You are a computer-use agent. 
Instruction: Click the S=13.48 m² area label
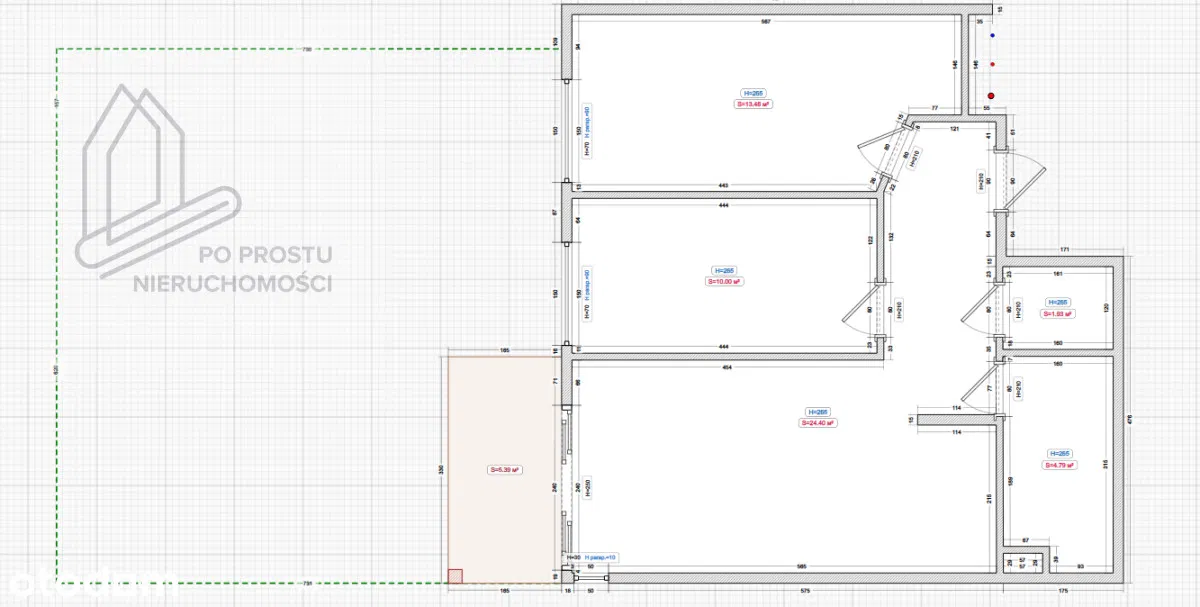tap(753, 103)
